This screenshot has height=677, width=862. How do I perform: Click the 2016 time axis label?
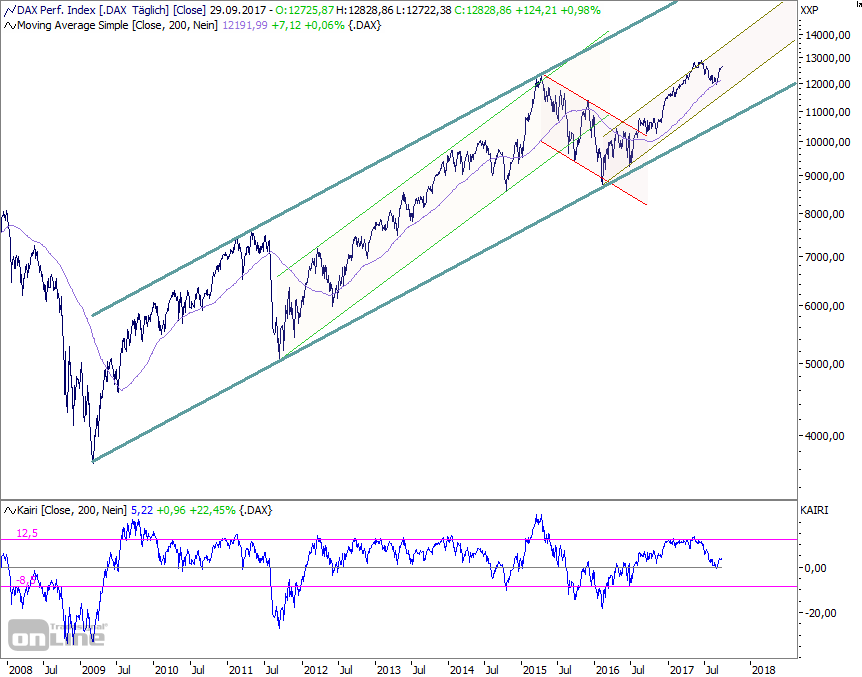[x=608, y=670]
